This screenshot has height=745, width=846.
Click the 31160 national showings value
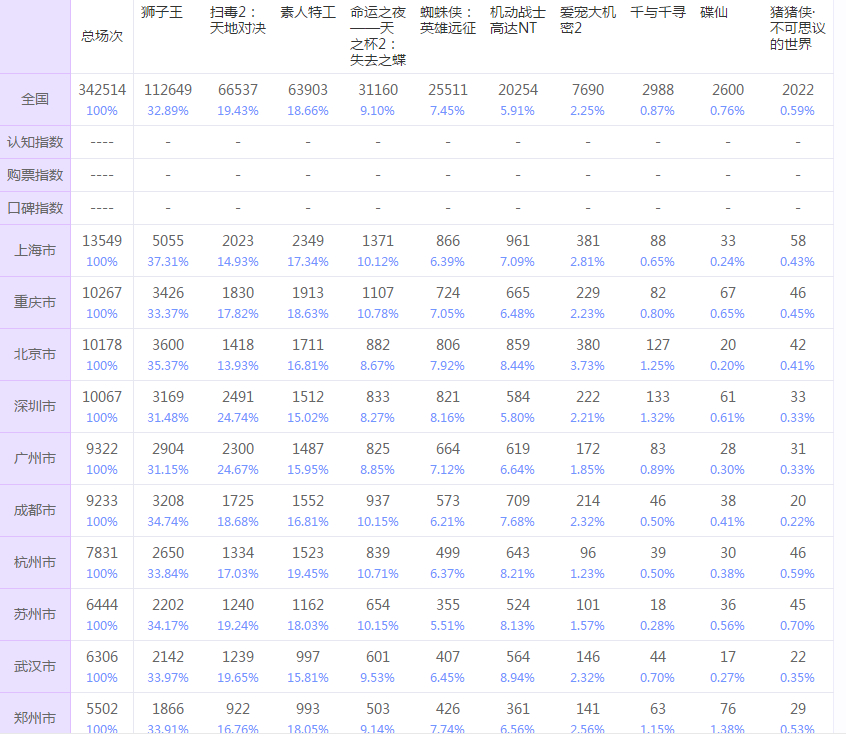coord(378,90)
